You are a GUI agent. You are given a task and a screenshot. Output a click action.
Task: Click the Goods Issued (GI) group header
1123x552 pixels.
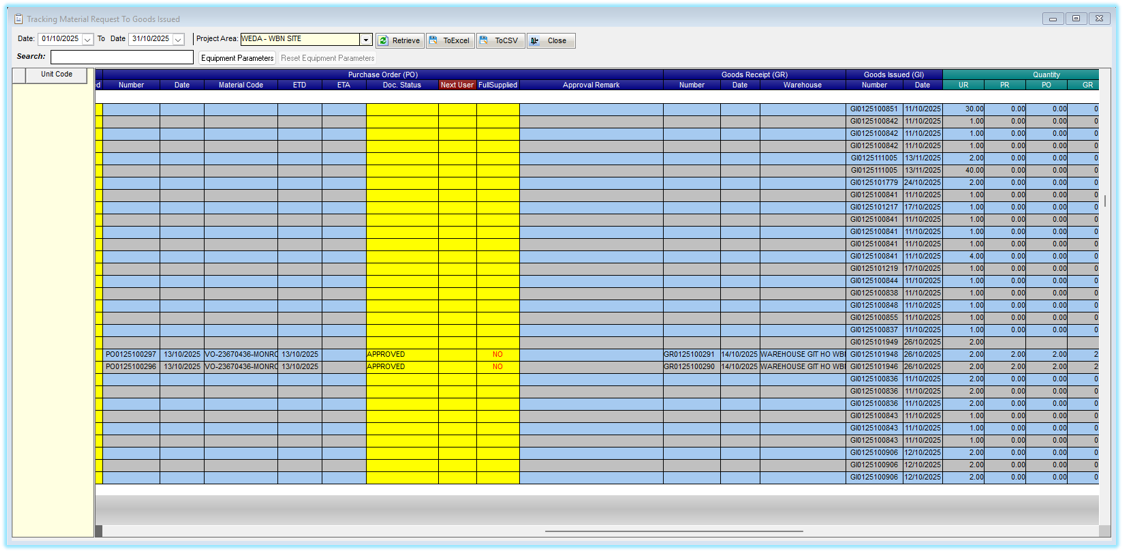894,74
